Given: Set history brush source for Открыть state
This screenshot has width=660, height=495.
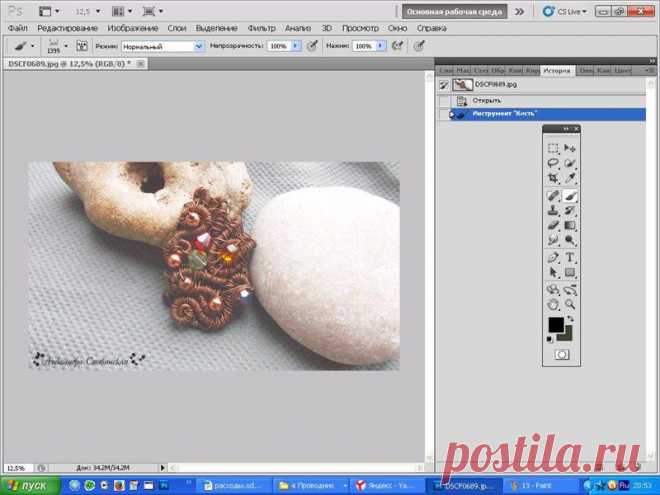Looking at the screenshot, I should (444, 101).
